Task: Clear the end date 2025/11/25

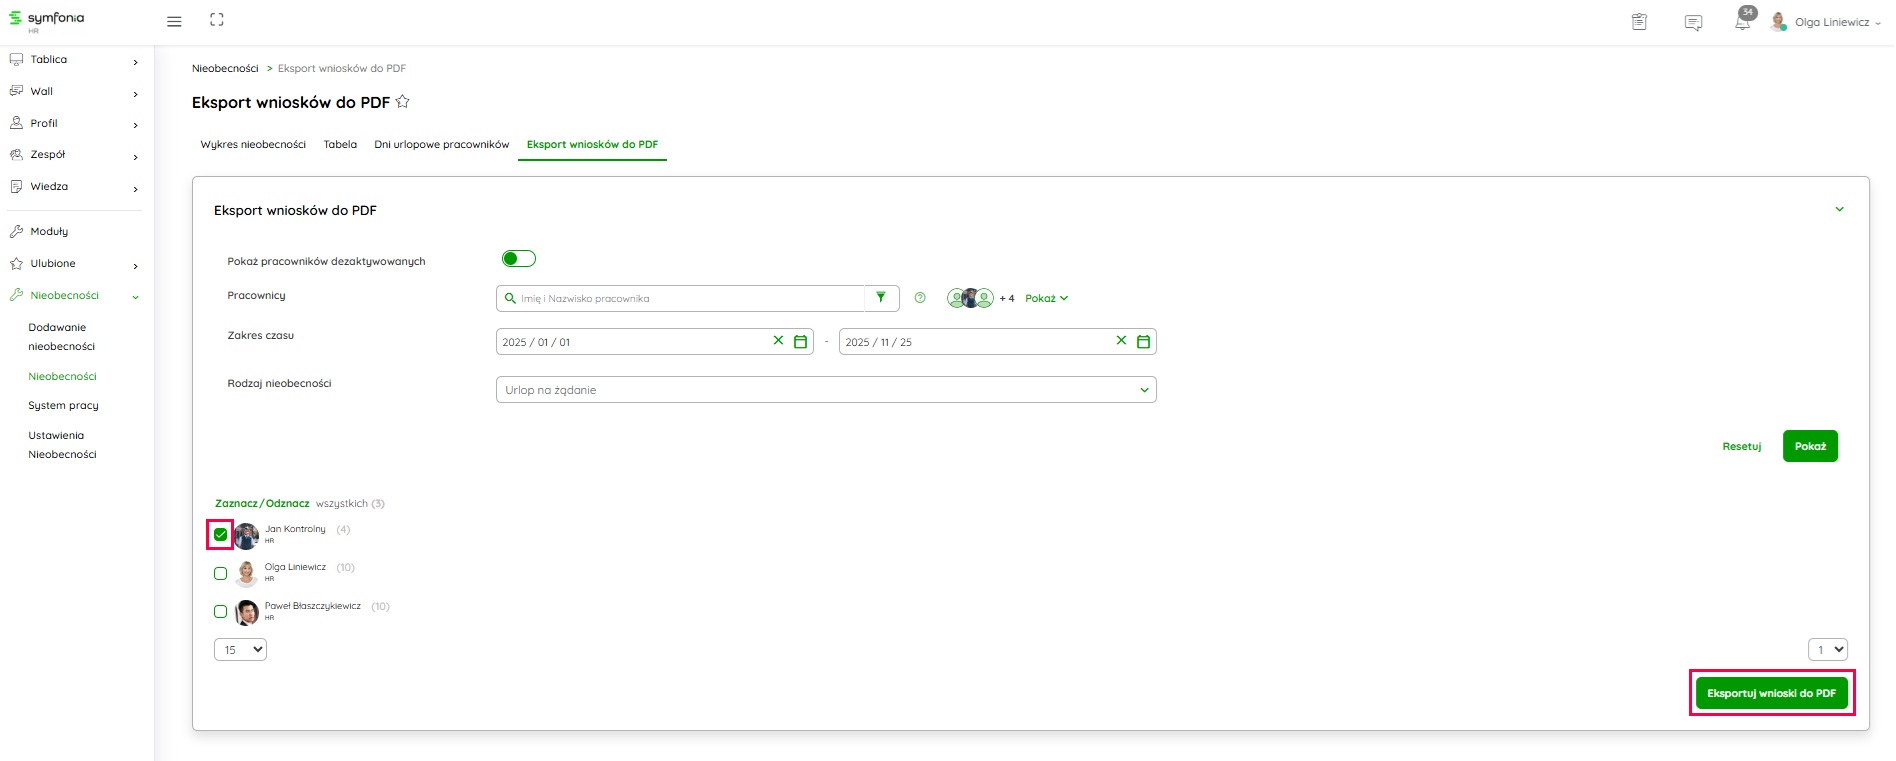Action: pyautogui.click(x=1121, y=341)
